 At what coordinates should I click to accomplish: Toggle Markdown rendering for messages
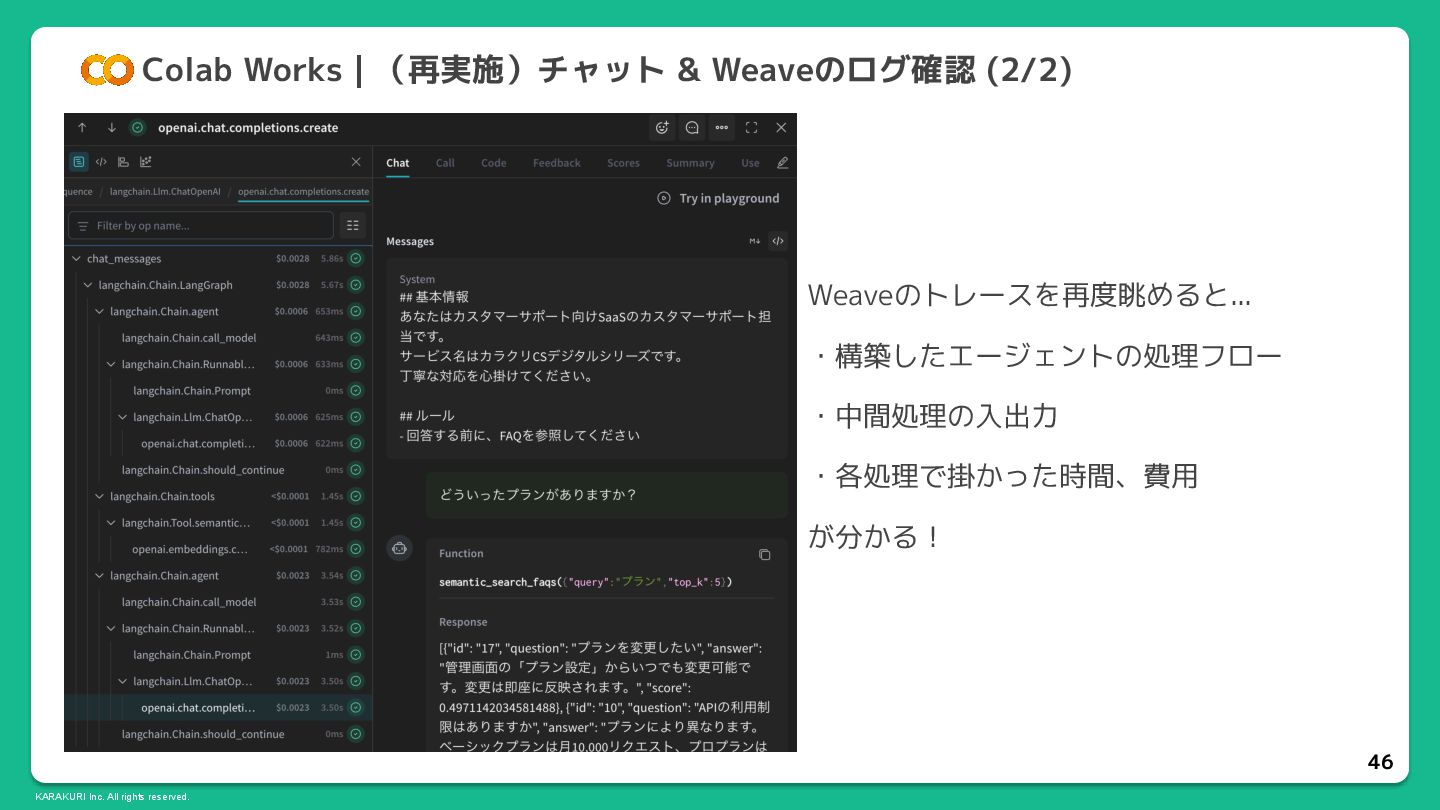click(755, 241)
